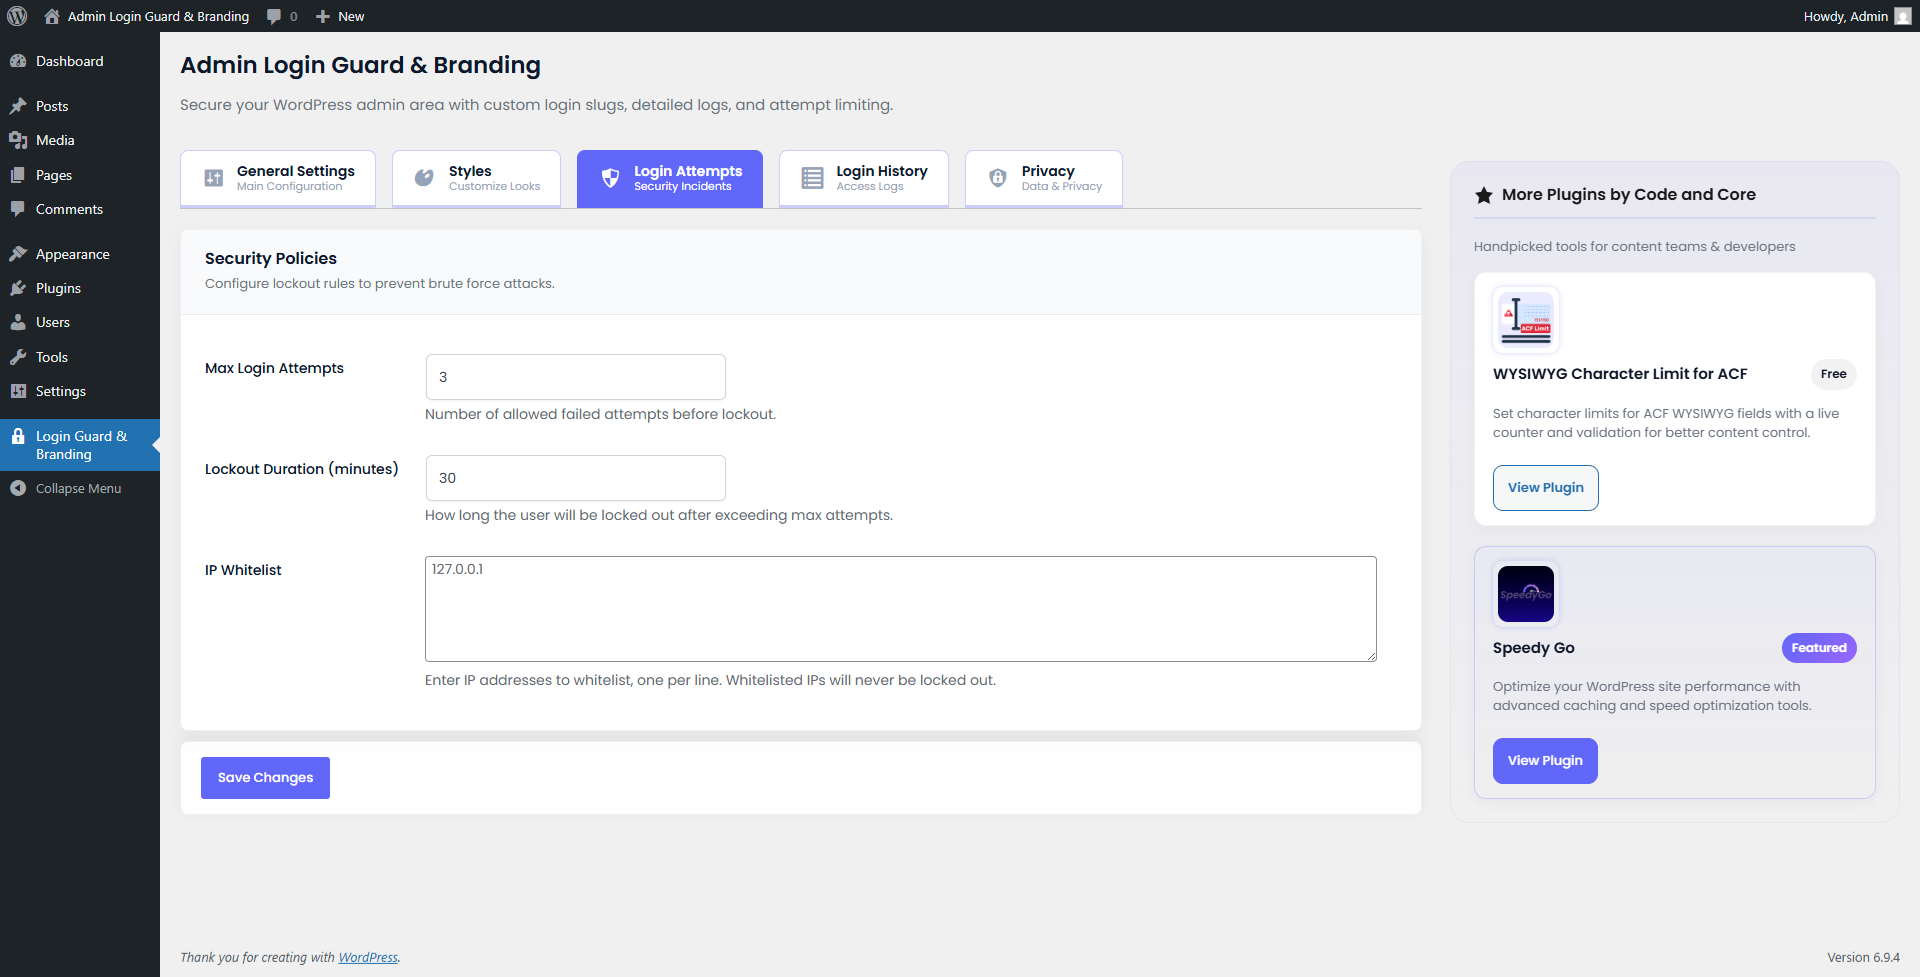The width and height of the screenshot is (1920, 977).
Task: Click the Collapse Menu arrow icon
Action: pyautogui.click(x=16, y=488)
